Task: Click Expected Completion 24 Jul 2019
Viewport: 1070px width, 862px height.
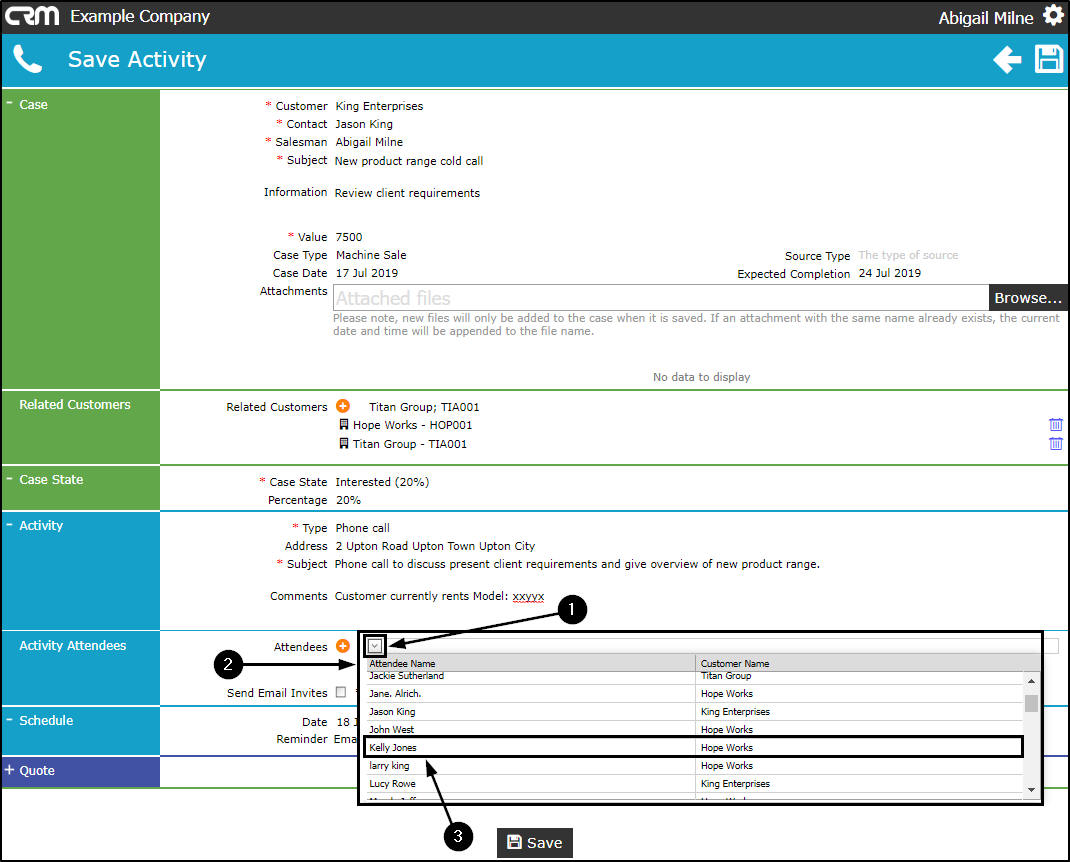Action: [889, 273]
